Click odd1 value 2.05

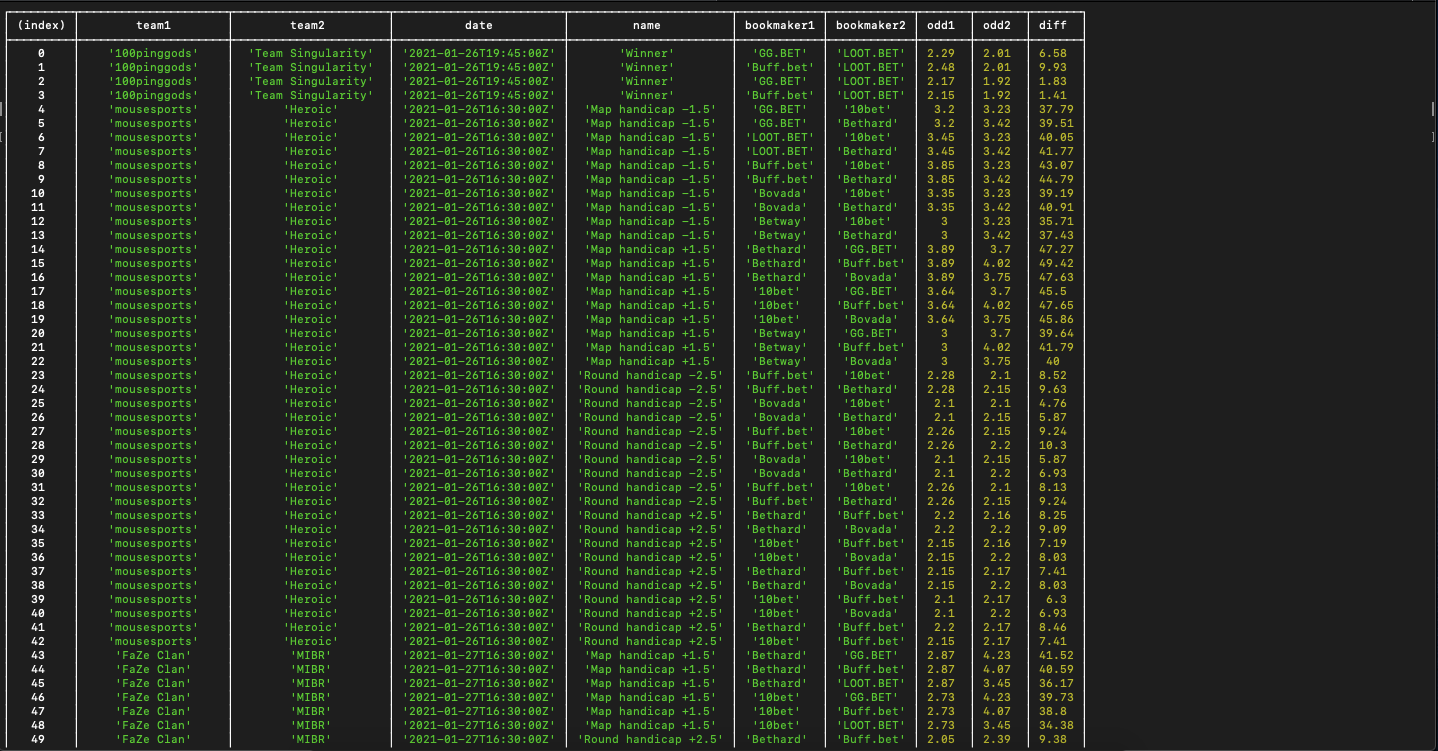(x=941, y=739)
